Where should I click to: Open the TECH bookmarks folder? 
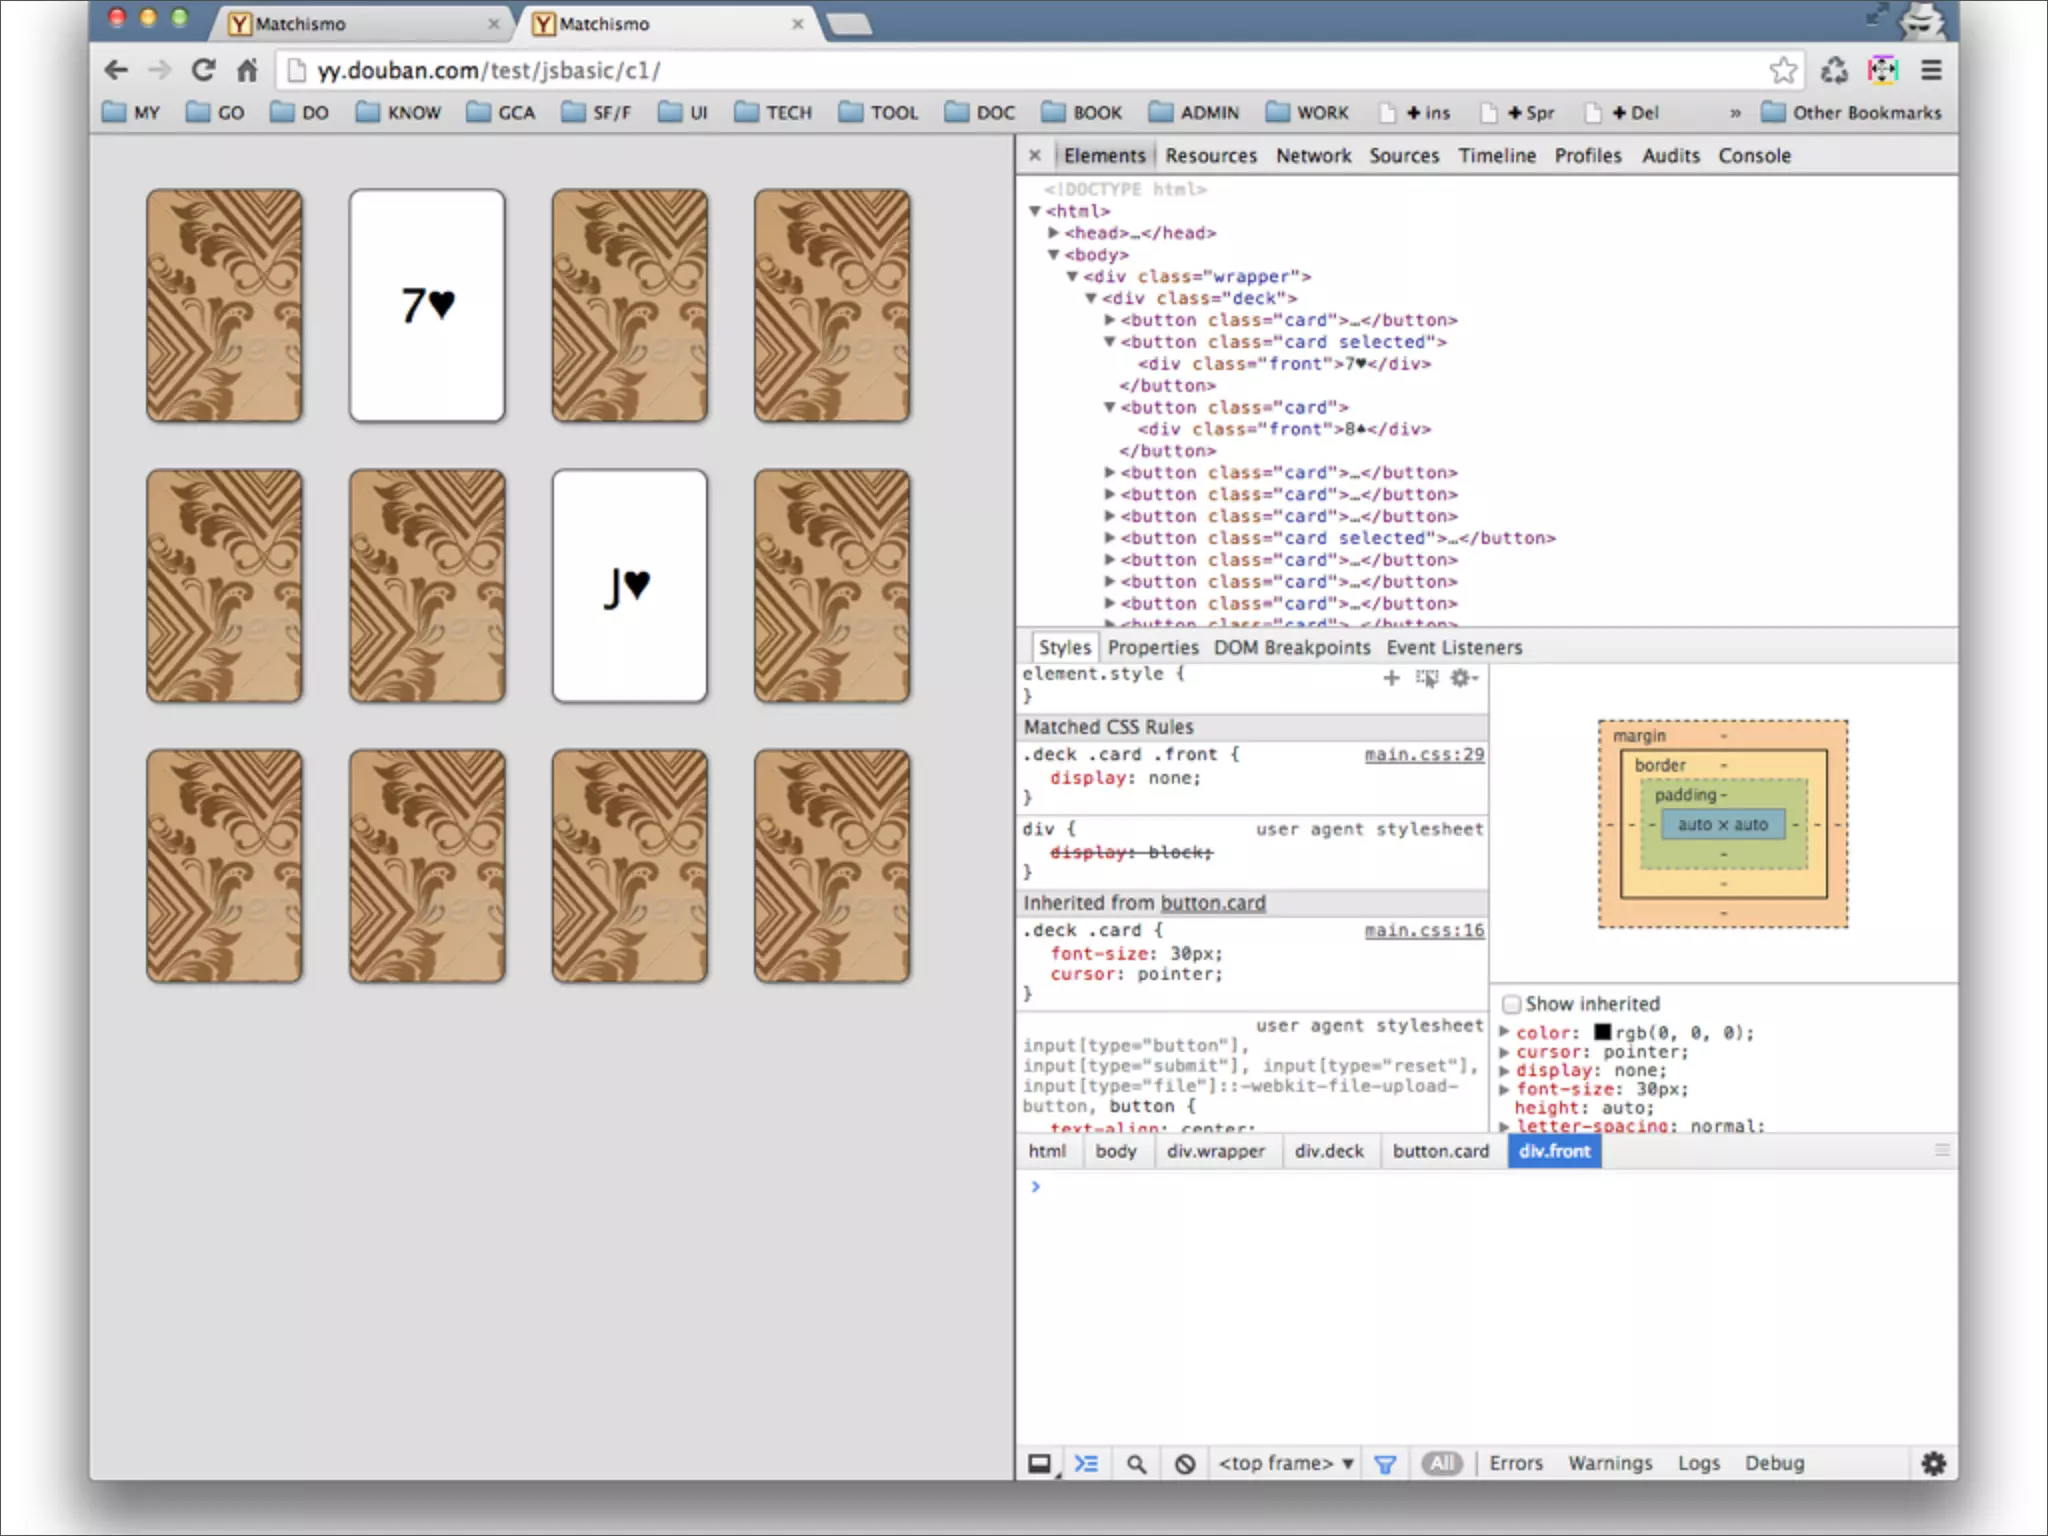click(773, 112)
